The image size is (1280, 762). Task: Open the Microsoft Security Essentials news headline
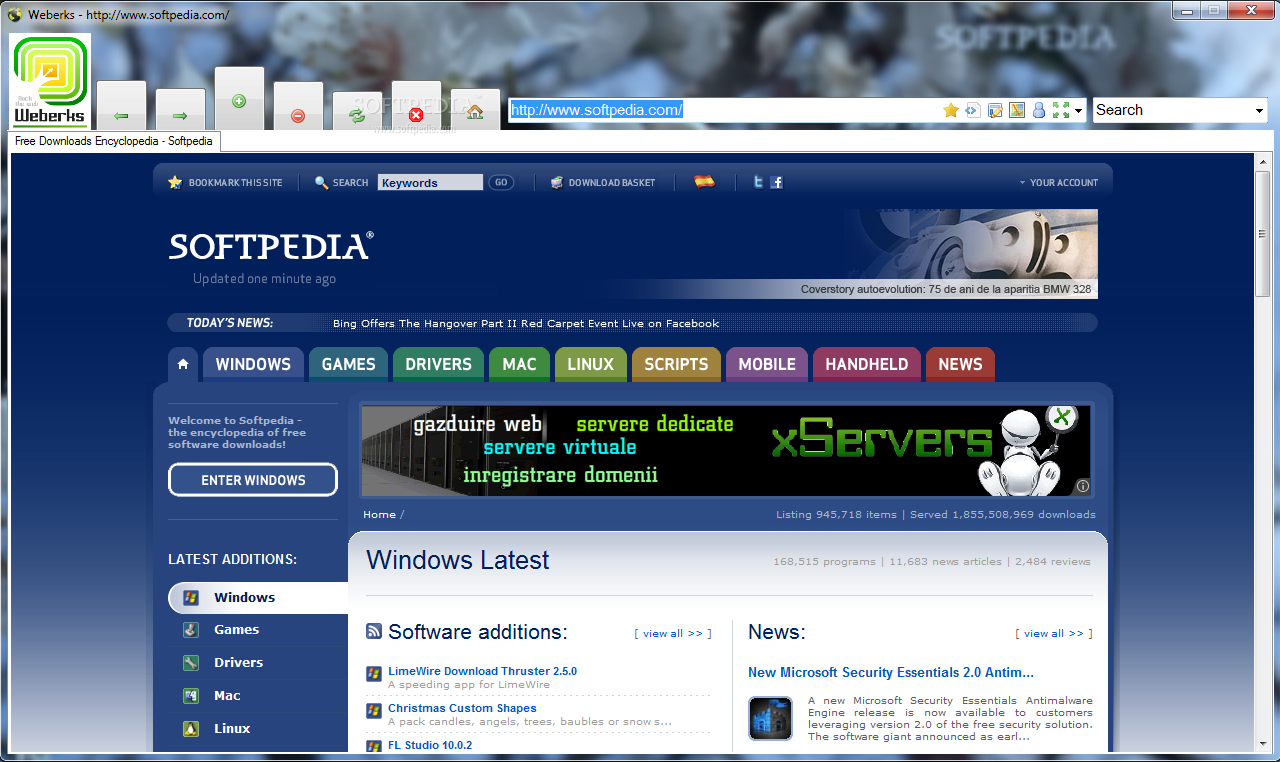tap(891, 672)
